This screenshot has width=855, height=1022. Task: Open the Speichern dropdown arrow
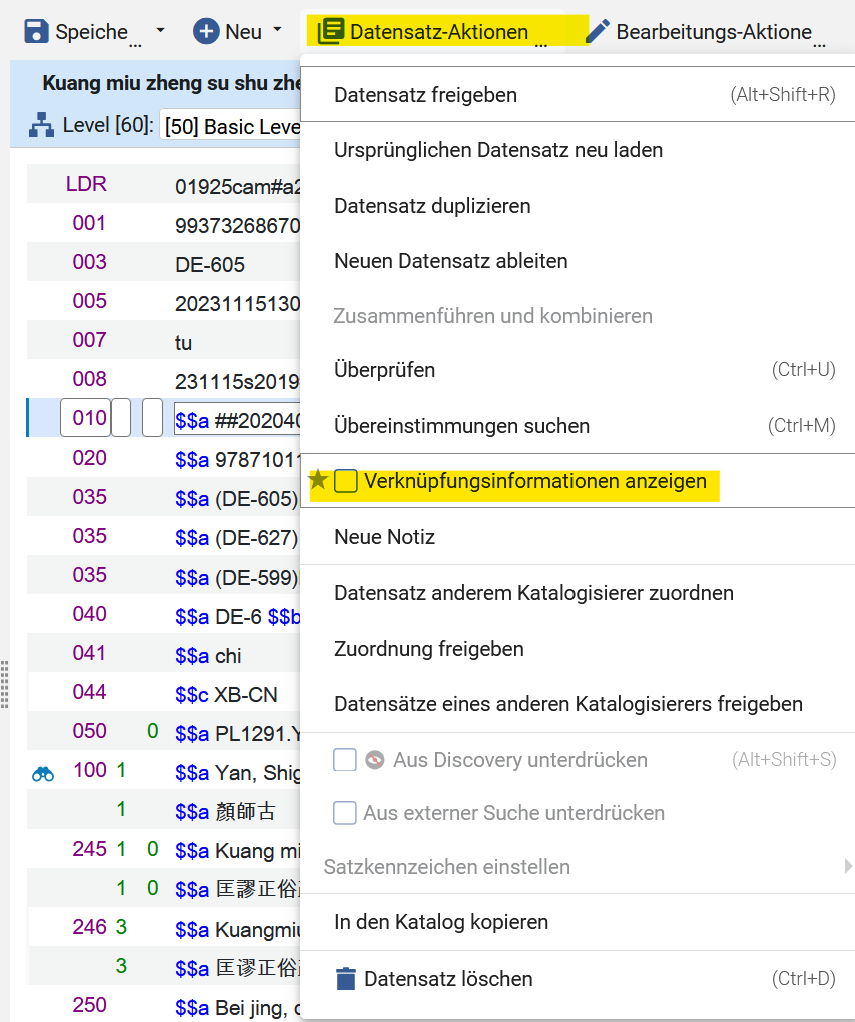160,31
